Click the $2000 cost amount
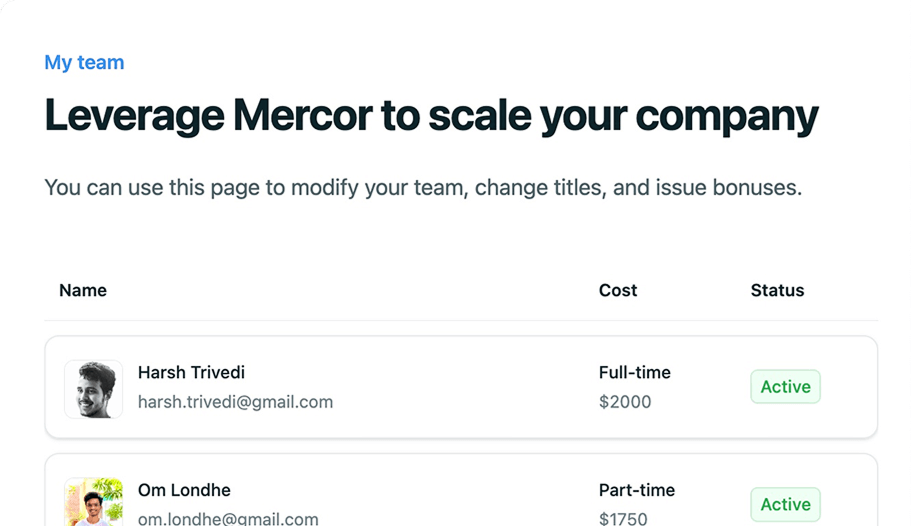This screenshot has width=911, height=526. [x=625, y=402]
